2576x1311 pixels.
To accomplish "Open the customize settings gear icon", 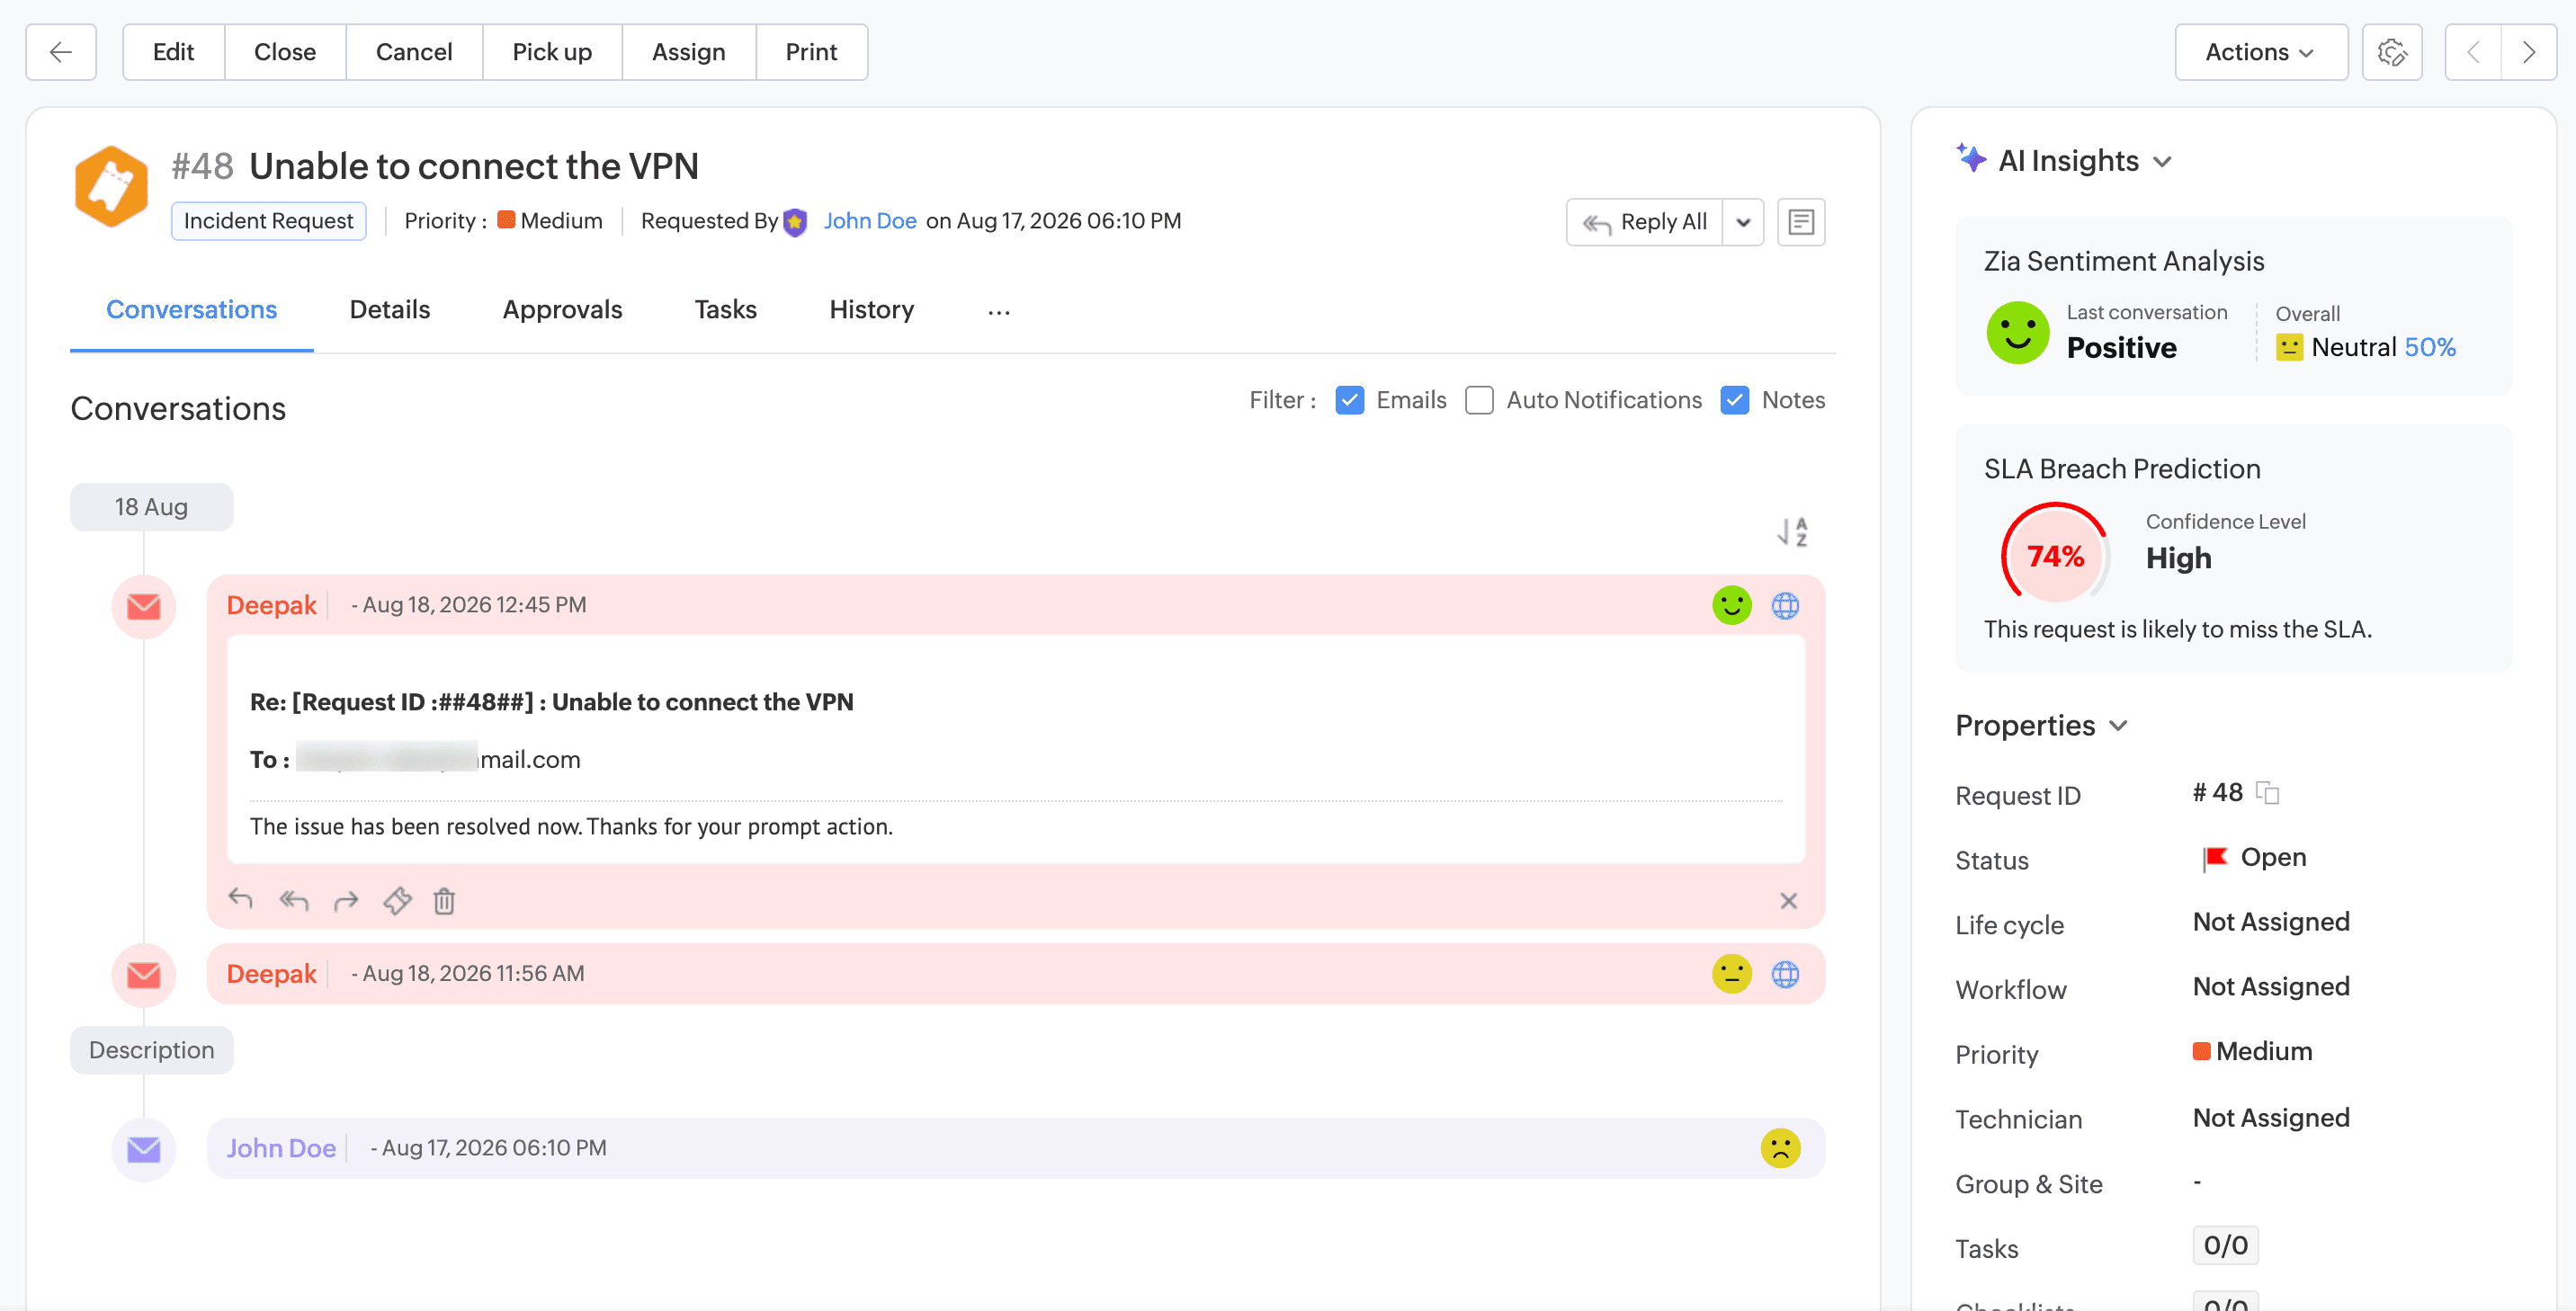I will click(x=2392, y=52).
